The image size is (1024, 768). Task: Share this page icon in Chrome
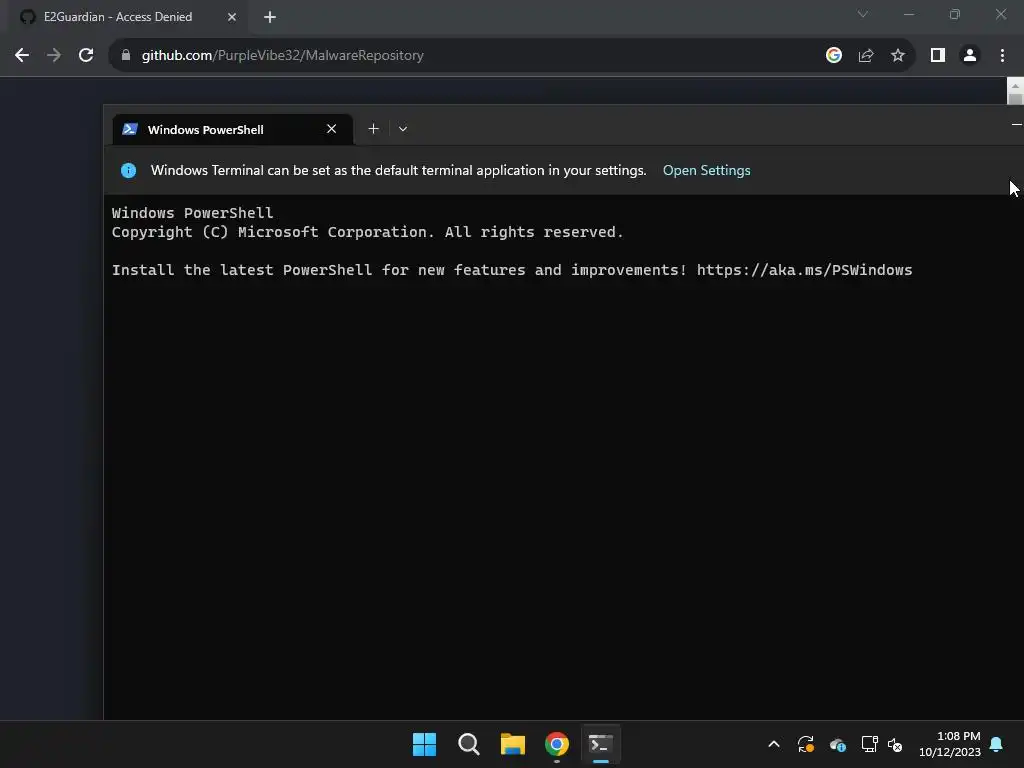click(866, 56)
